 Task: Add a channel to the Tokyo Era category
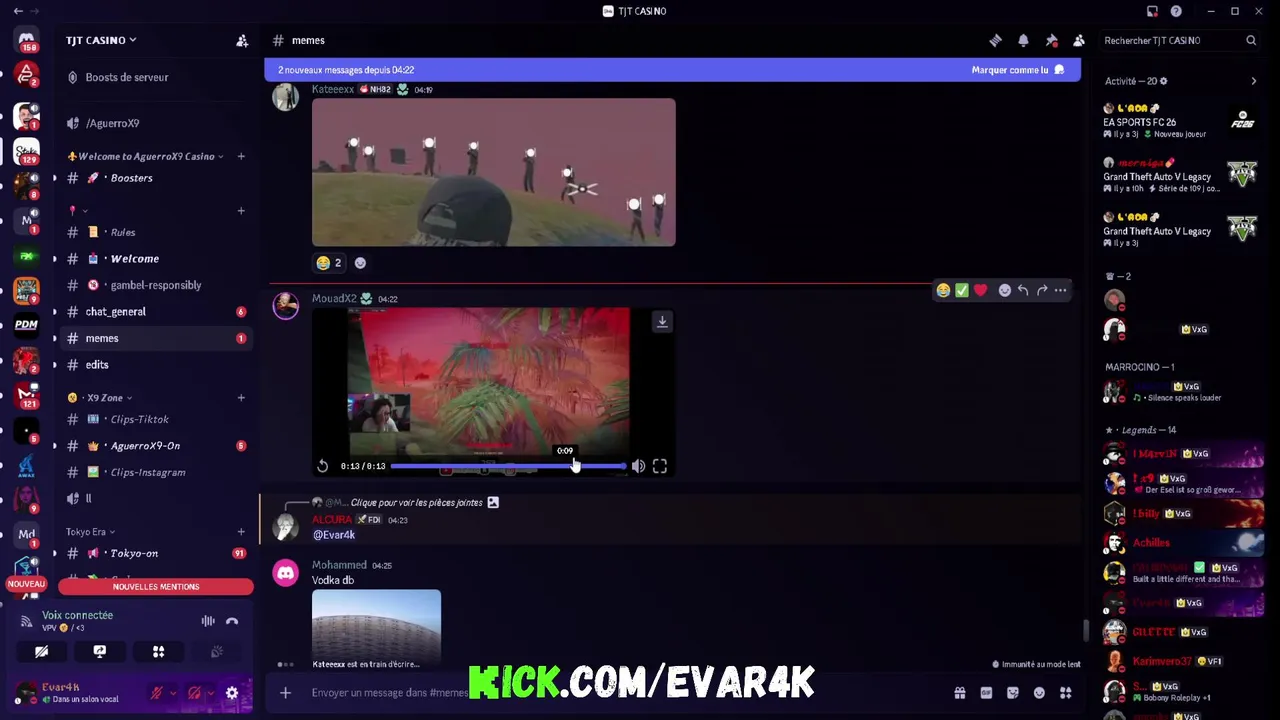241,532
